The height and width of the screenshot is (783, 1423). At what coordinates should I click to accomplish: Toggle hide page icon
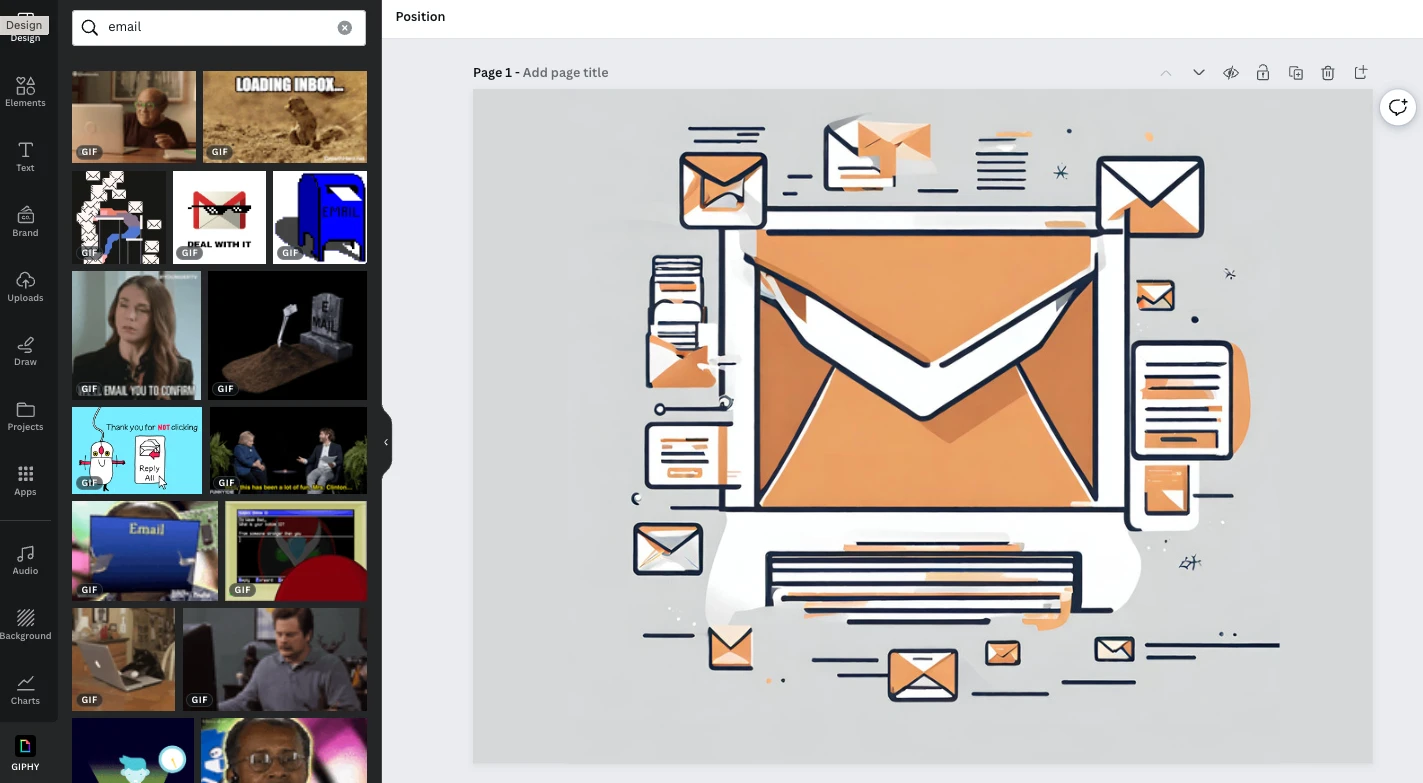tap(1231, 73)
